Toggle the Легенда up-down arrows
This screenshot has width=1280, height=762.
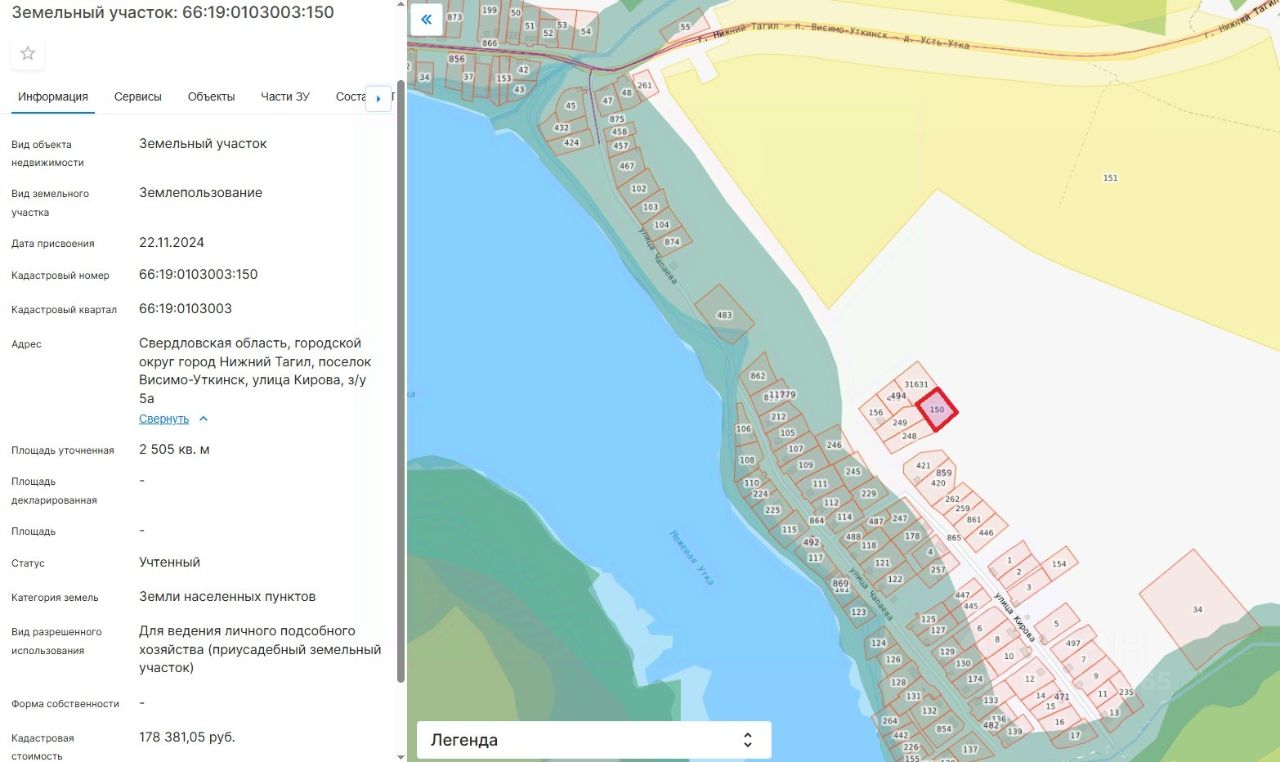[x=747, y=740]
